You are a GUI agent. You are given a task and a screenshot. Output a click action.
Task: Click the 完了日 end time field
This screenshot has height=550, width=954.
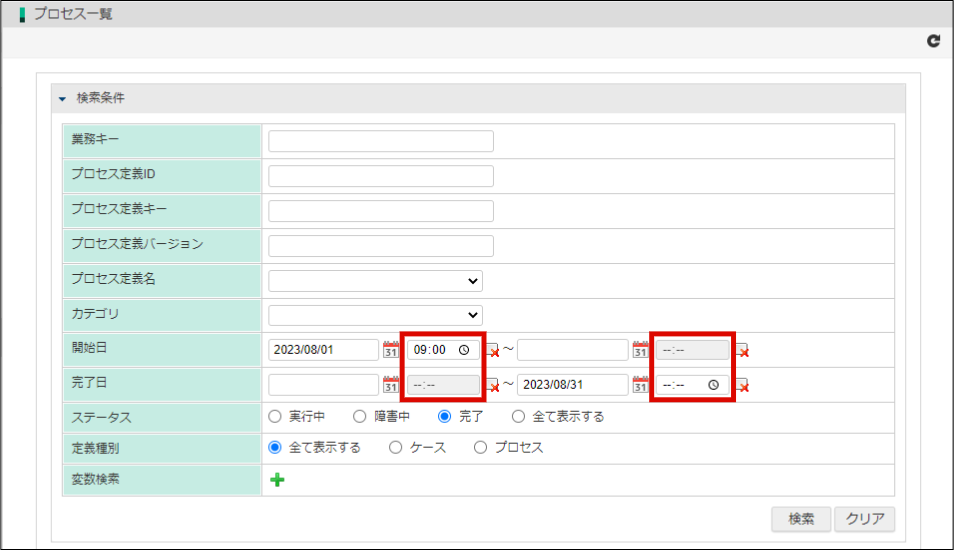pos(692,385)
